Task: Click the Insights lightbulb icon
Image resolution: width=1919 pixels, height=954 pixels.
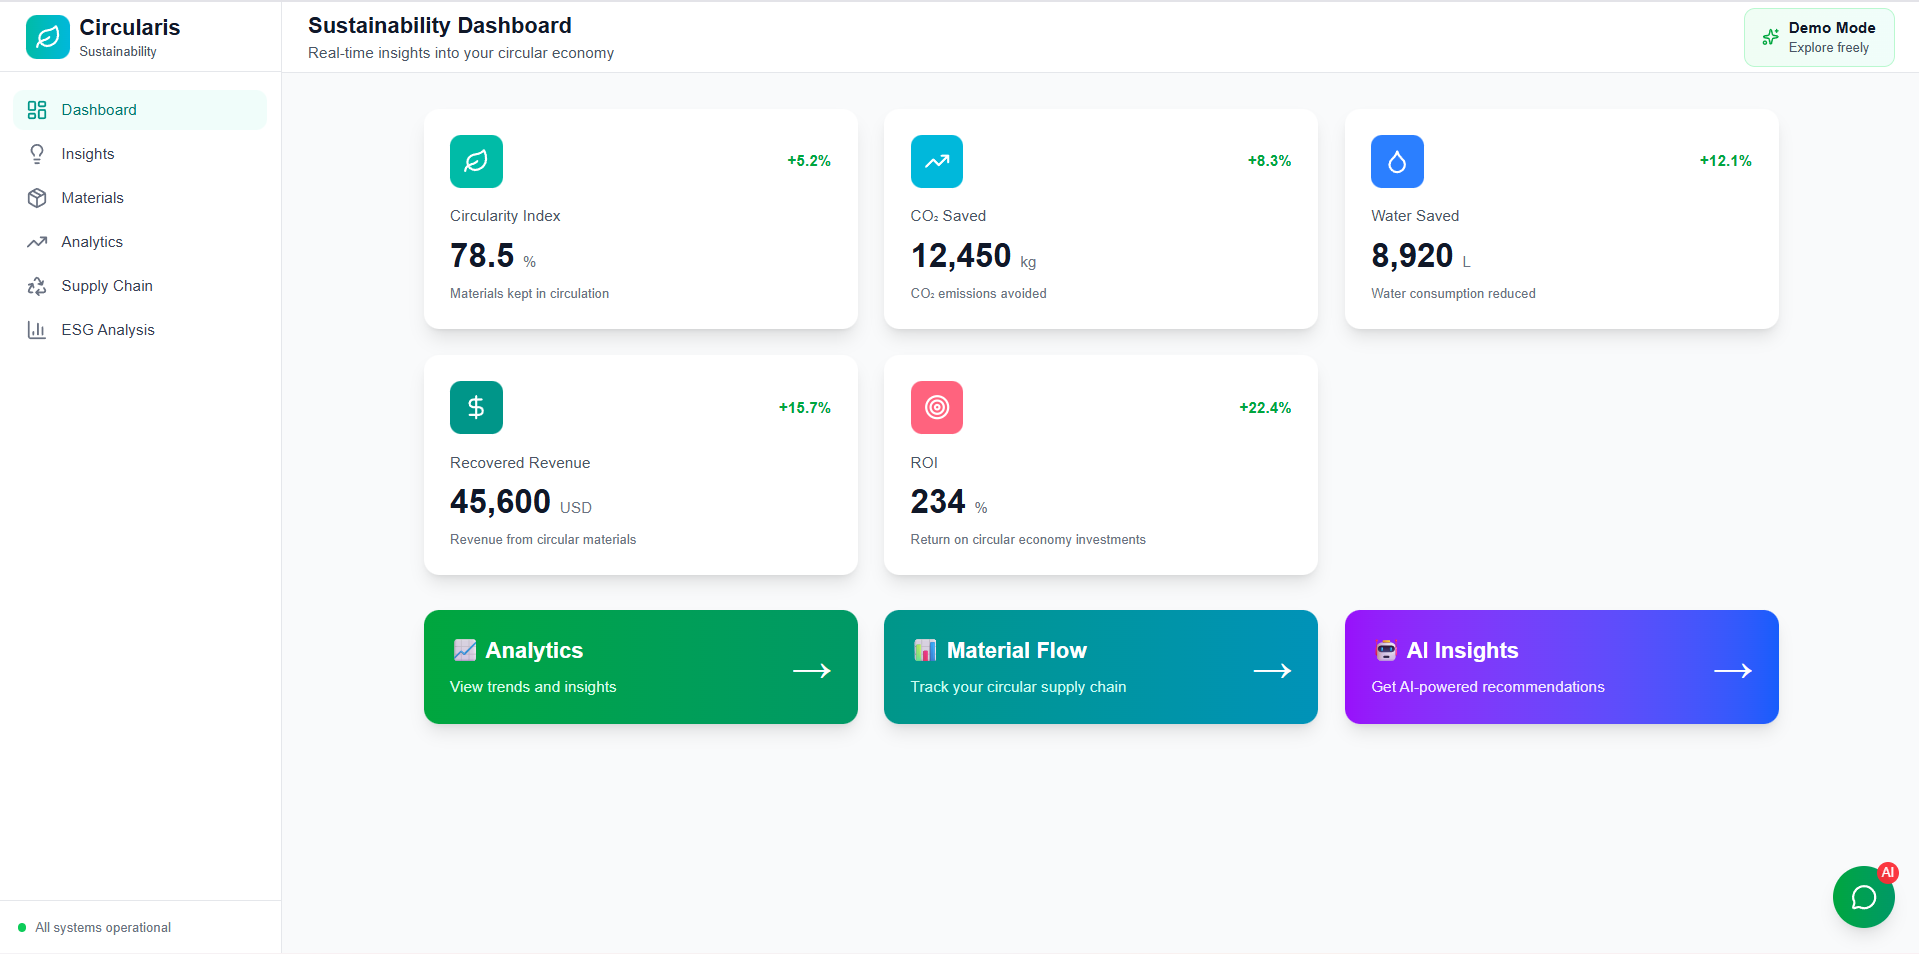Action: point(37,154)
